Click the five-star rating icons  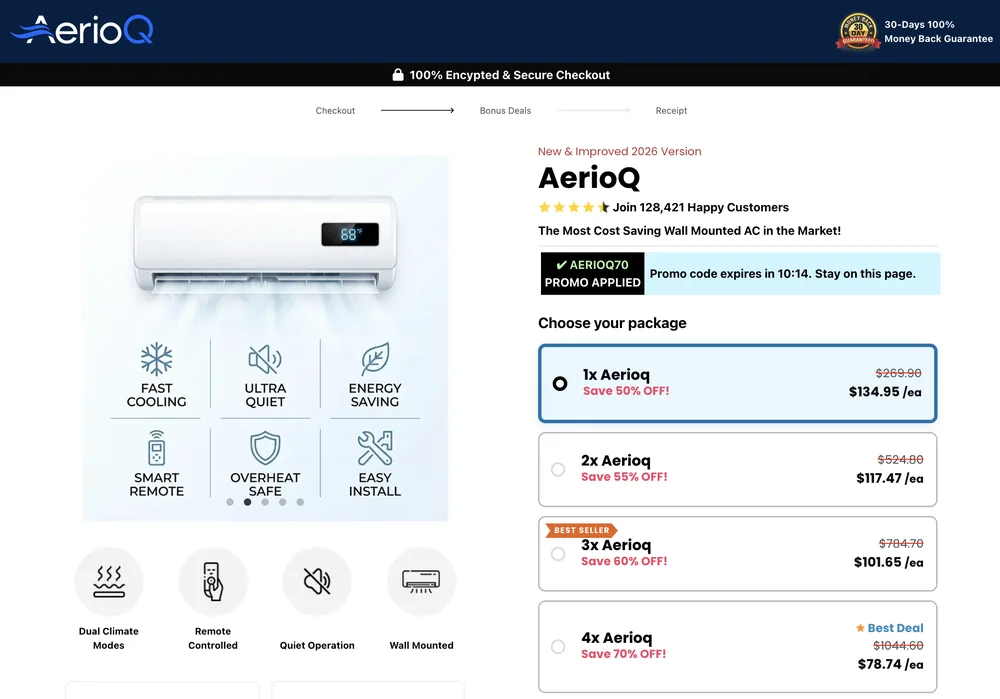click(573, 207)
